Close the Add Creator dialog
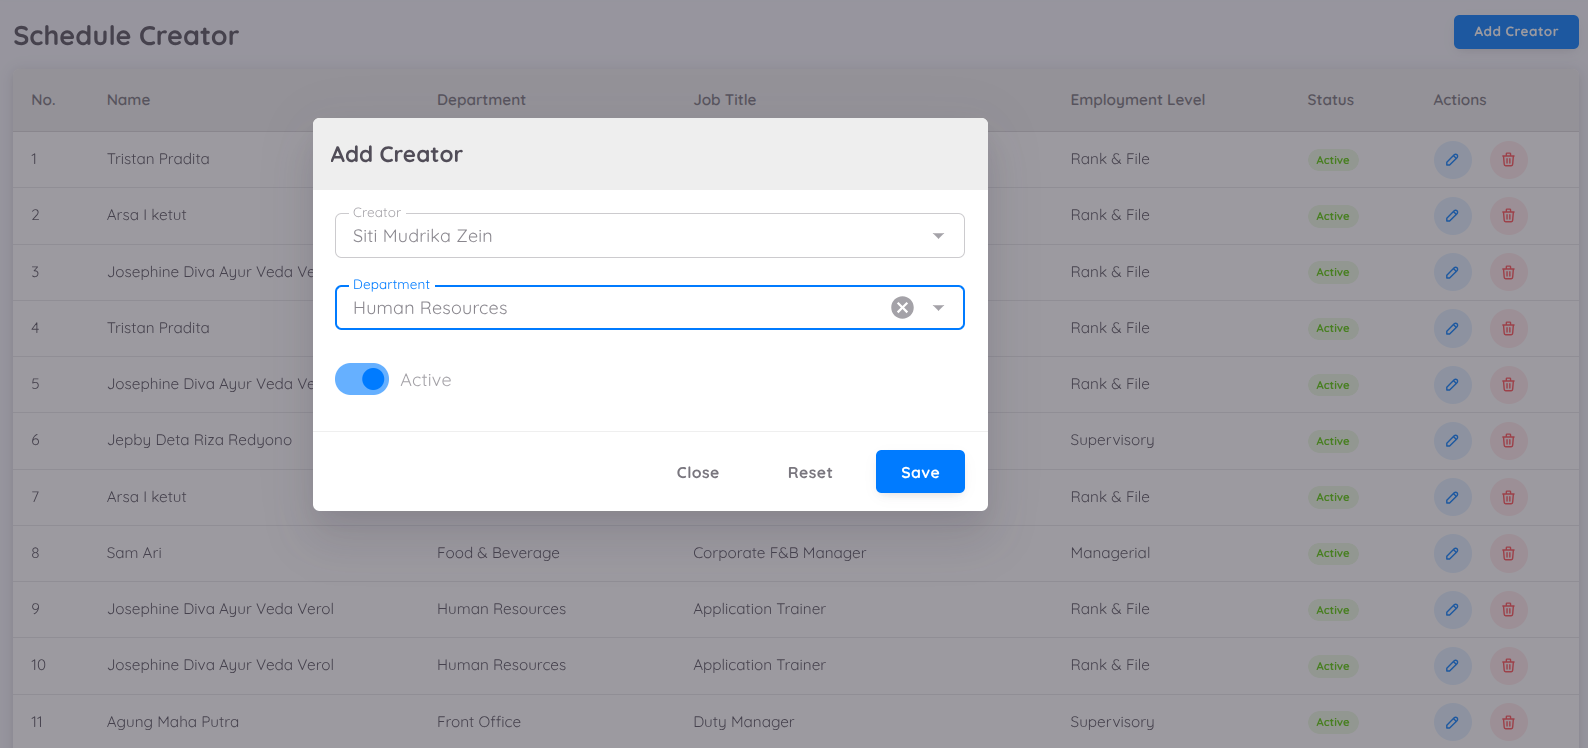The width and height of the screenshot is (1588, 748). pos(697,473)
